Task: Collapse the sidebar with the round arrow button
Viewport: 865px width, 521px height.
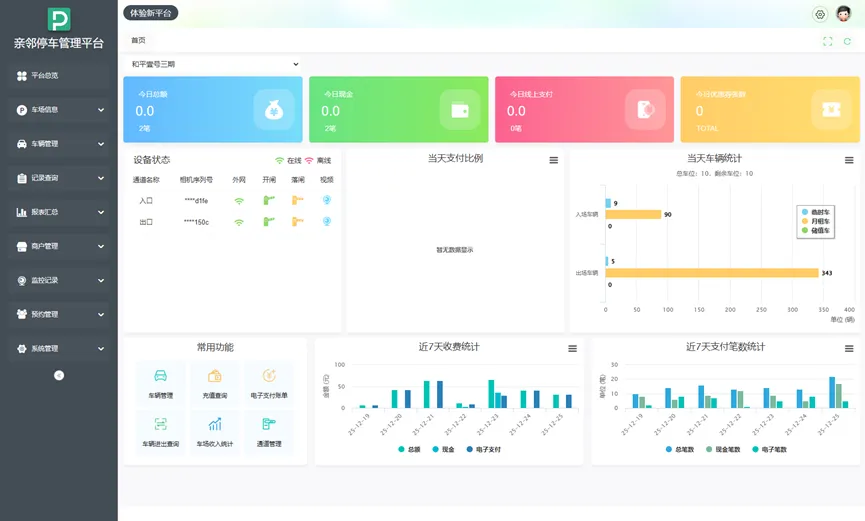Action: coord(59,375)
